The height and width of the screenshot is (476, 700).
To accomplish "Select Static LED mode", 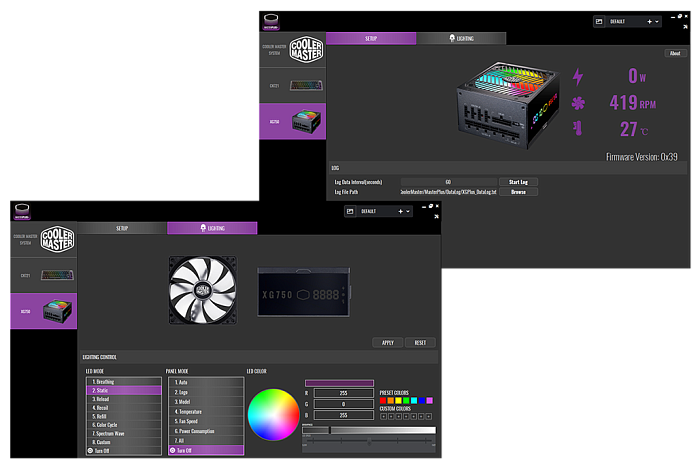I will 124,390.
